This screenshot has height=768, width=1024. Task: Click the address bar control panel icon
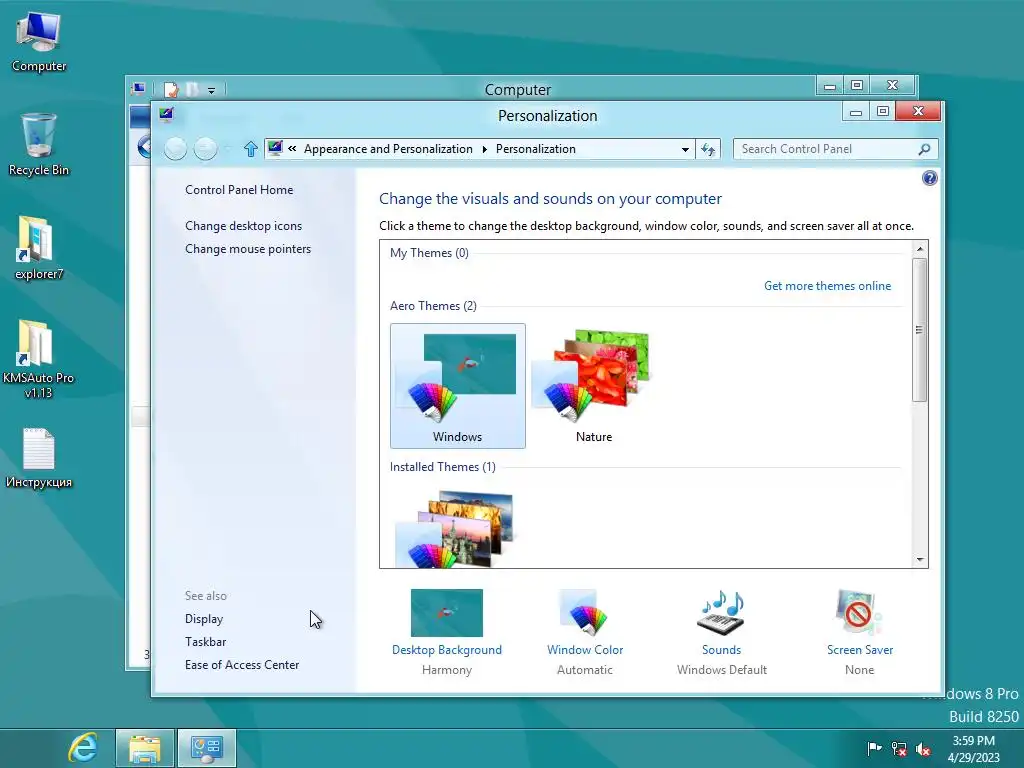coord(275,148)
